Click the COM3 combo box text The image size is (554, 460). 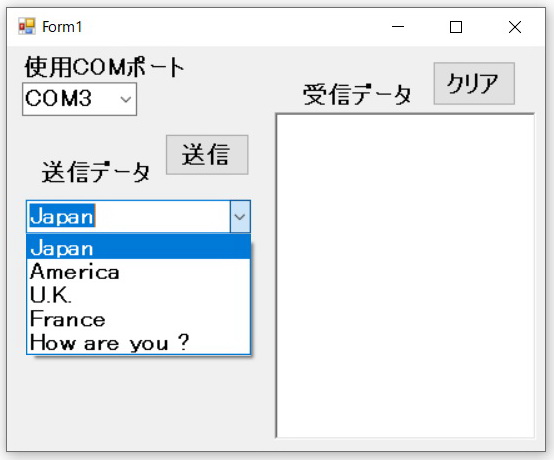[58, 98]
